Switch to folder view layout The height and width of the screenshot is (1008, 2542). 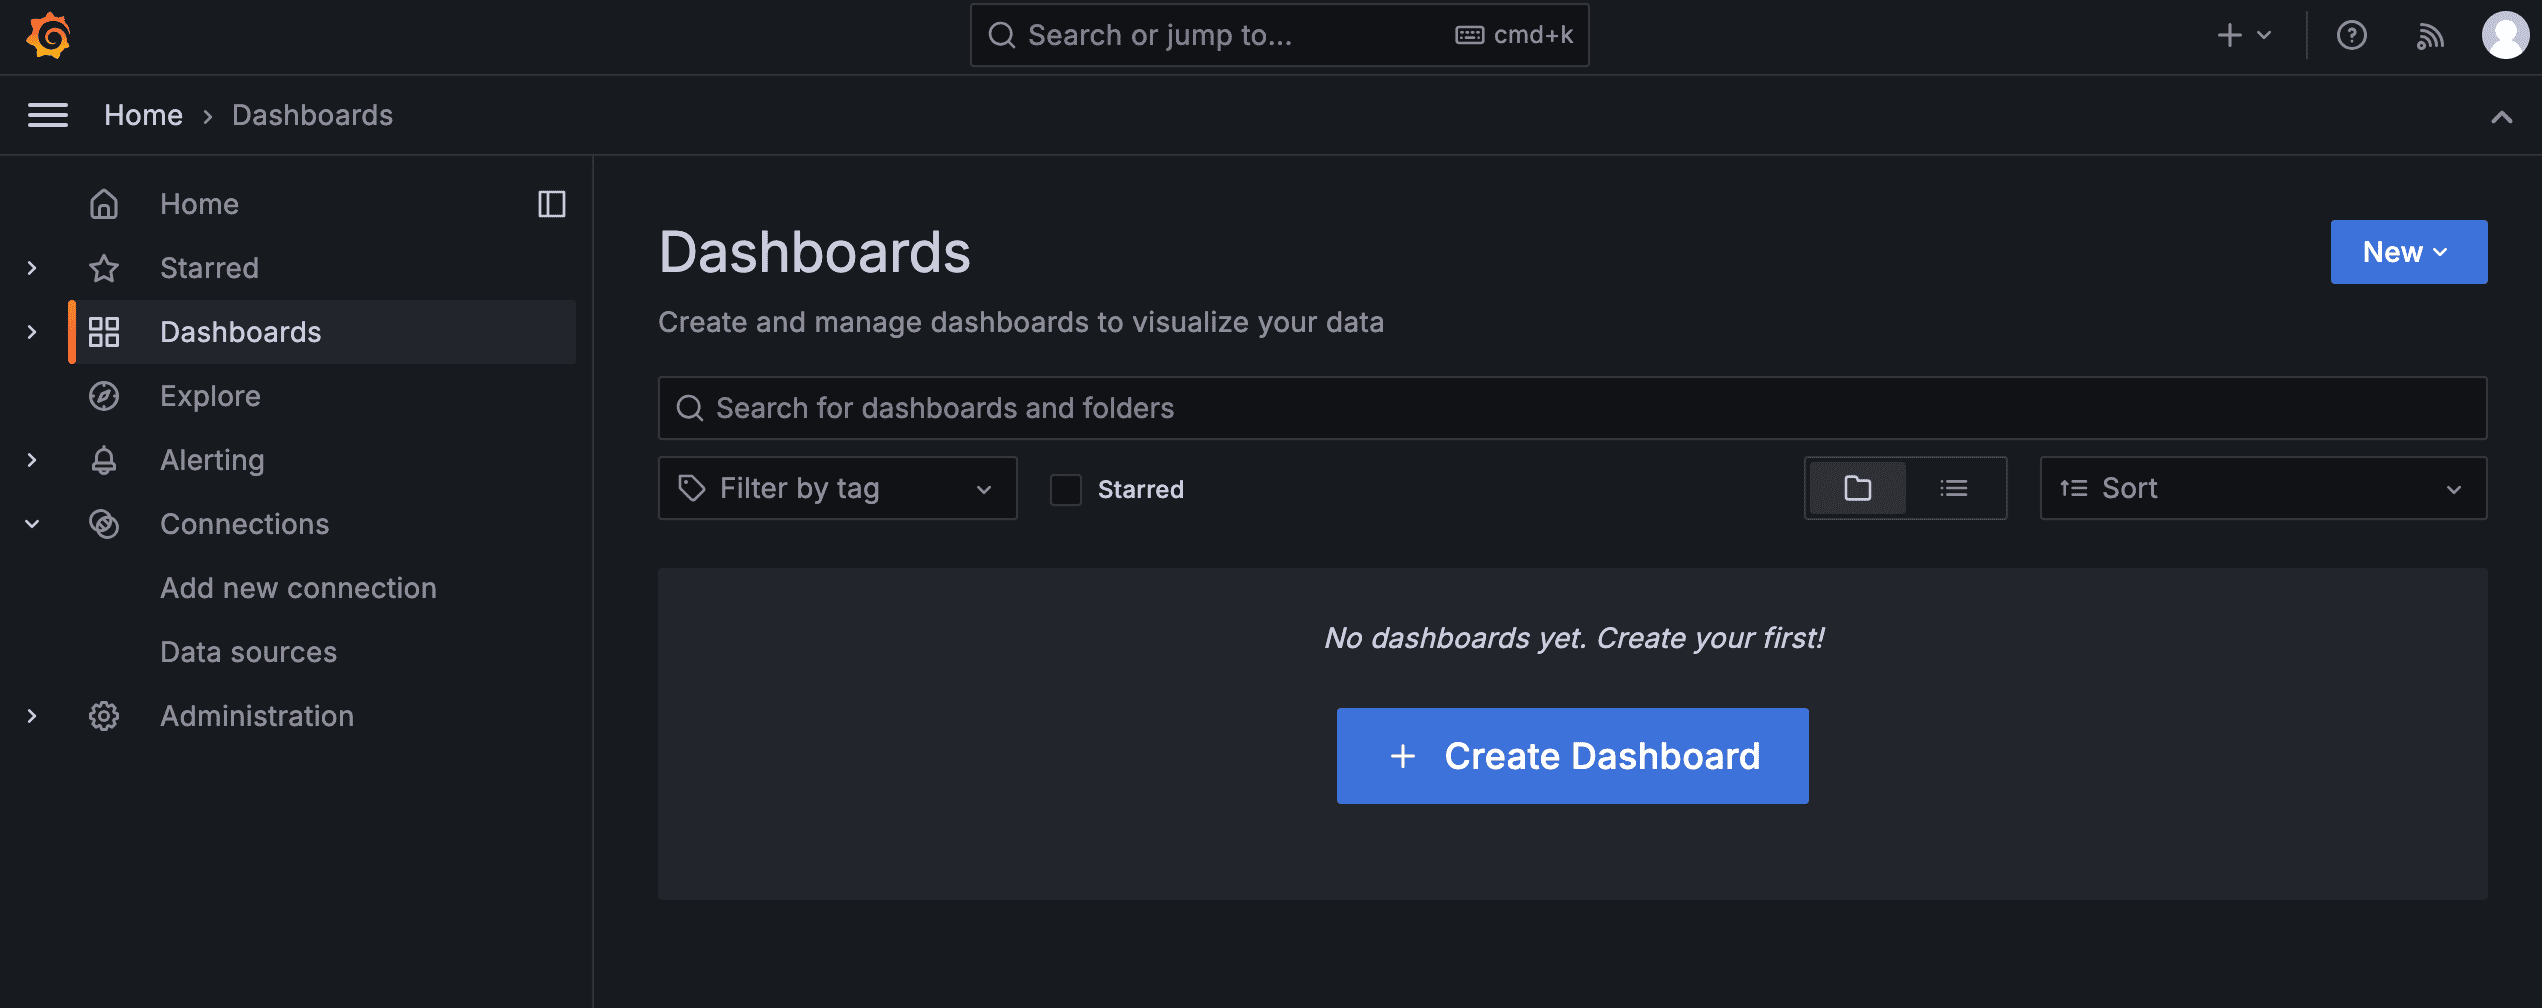[x=1857, y=488]
